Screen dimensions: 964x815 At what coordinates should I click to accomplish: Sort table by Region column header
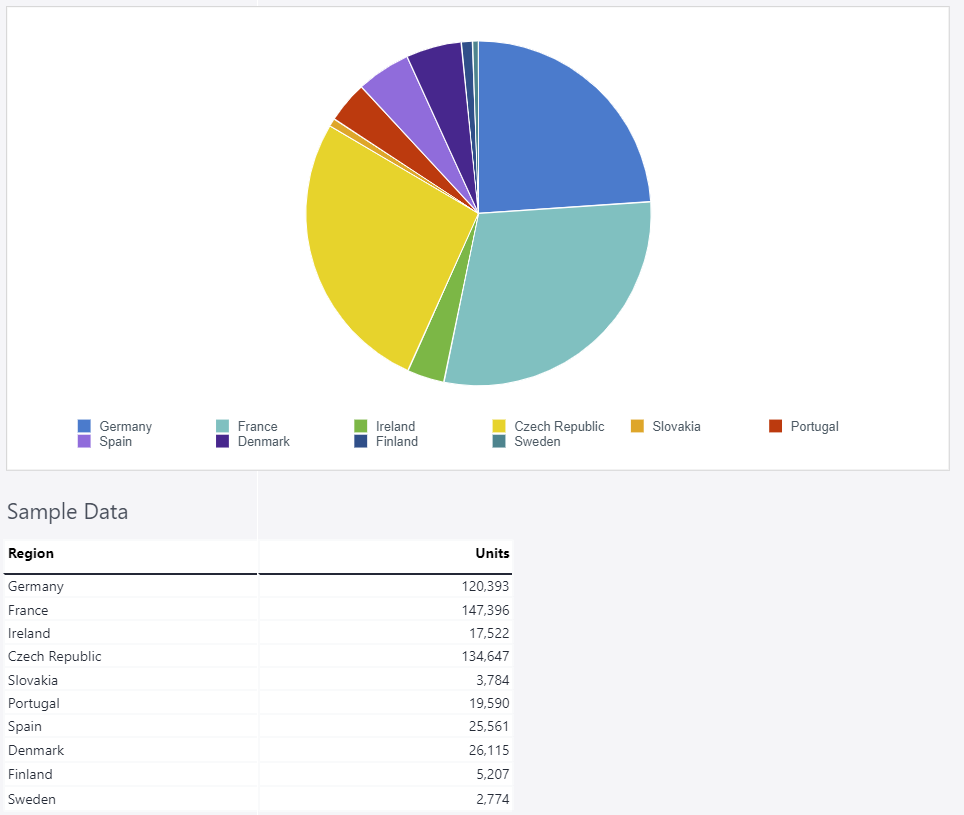[x=31, y=554]
